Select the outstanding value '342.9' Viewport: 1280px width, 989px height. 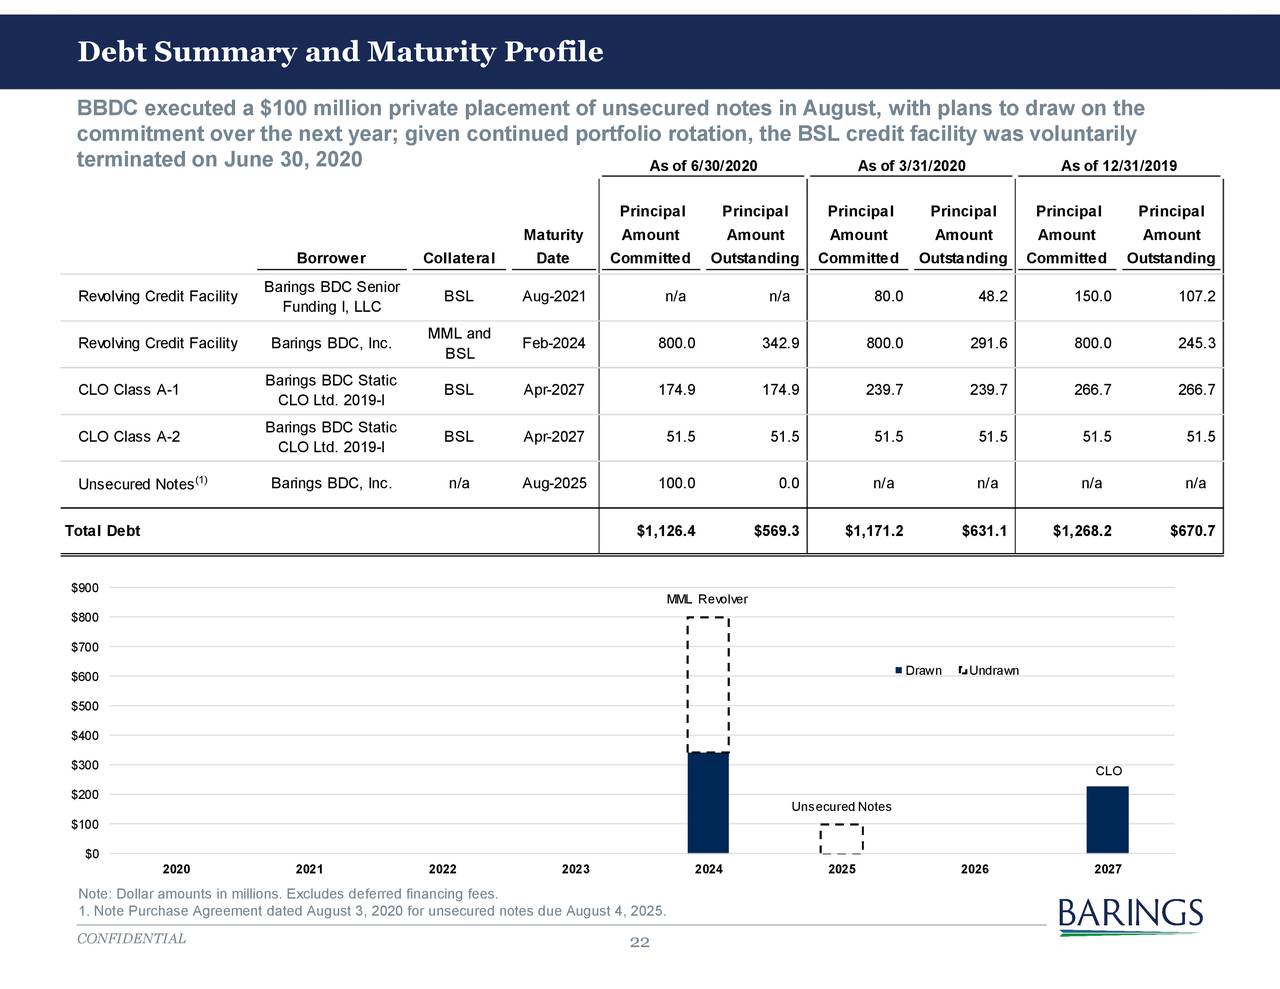[x=780, y=343]
